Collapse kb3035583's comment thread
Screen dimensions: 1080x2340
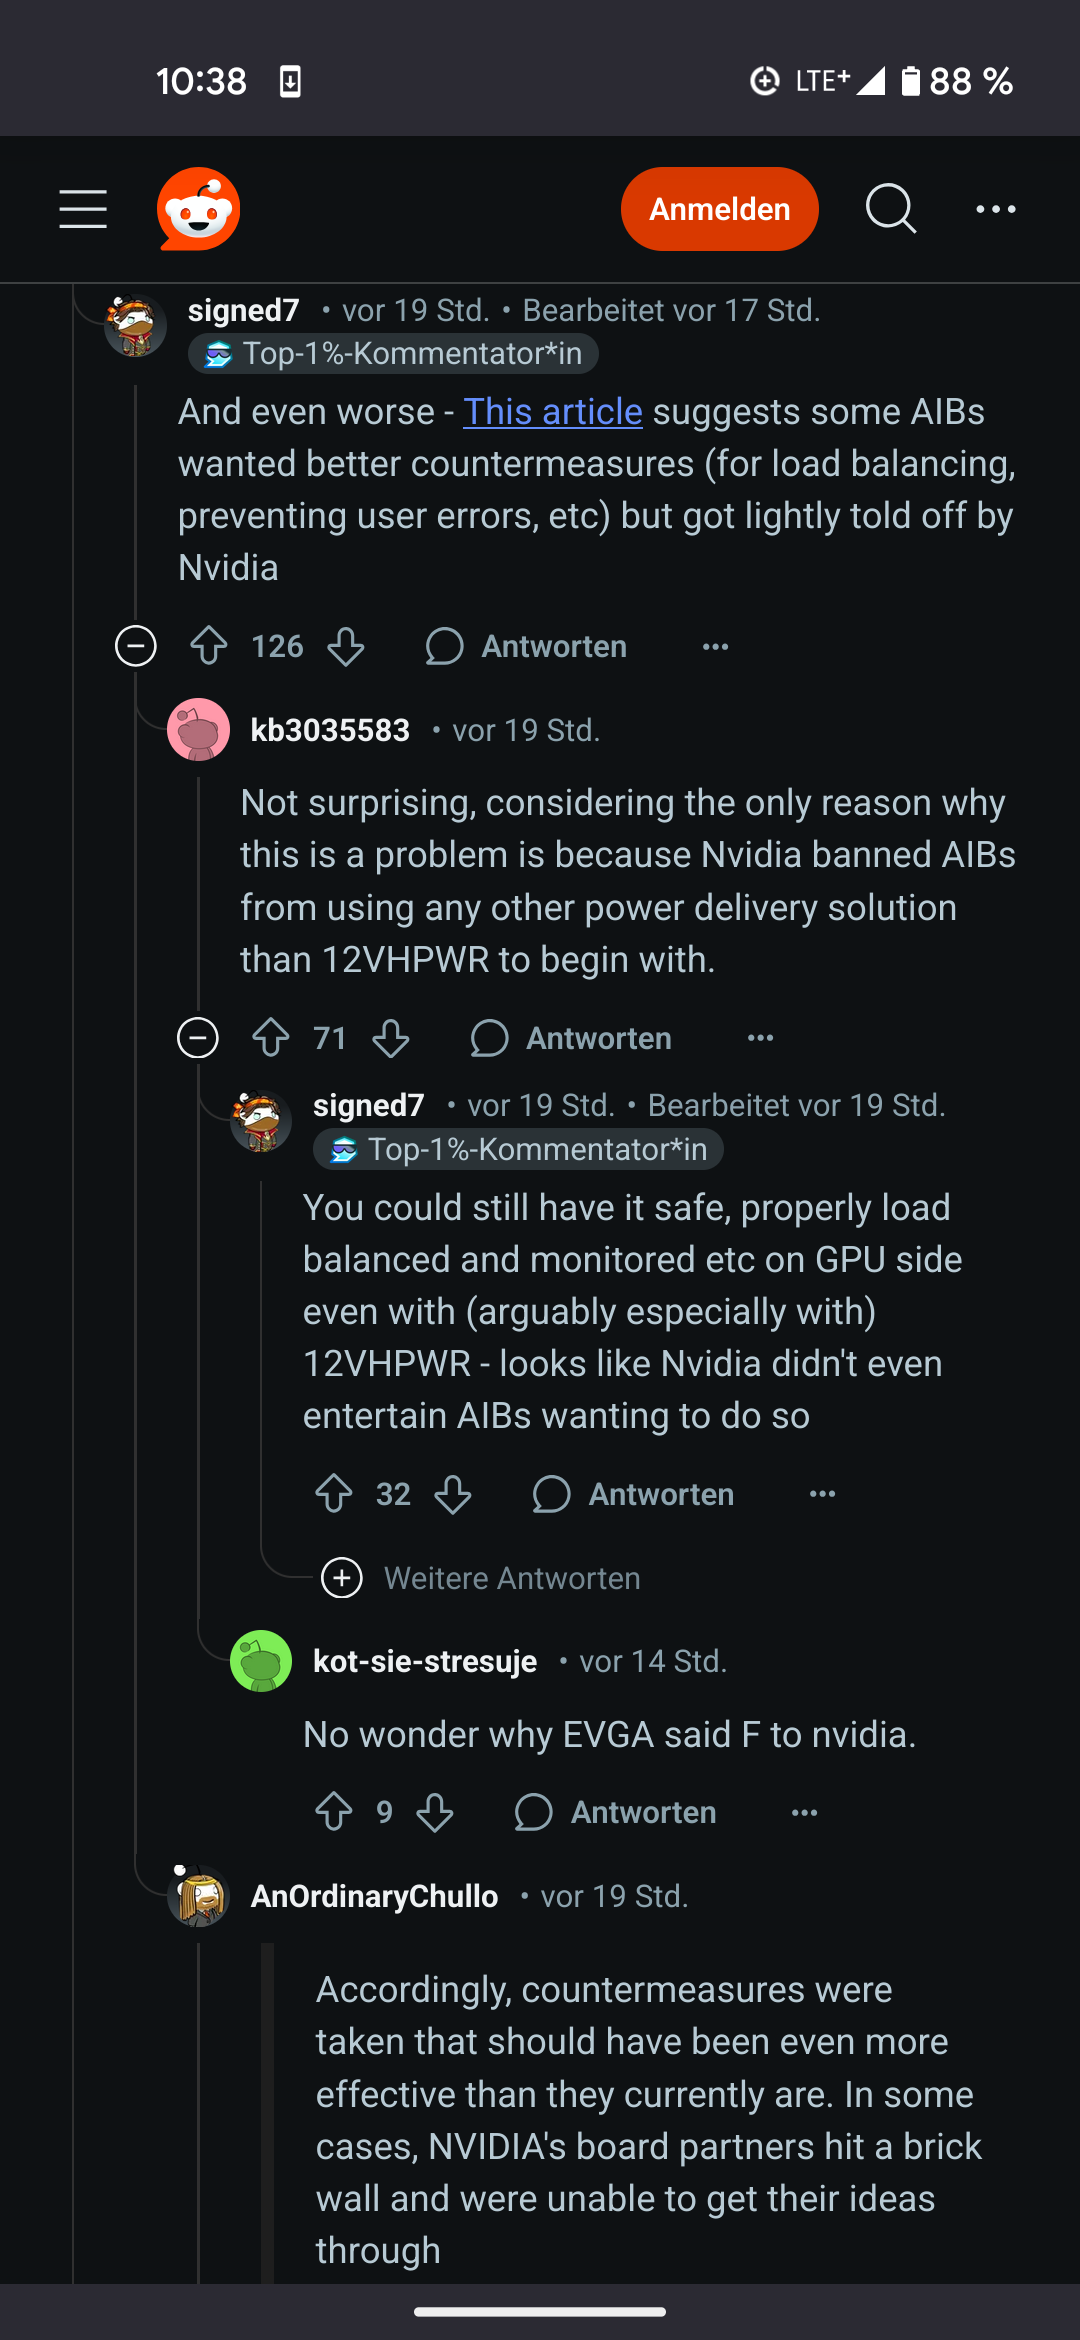[x=197, y=1038]
